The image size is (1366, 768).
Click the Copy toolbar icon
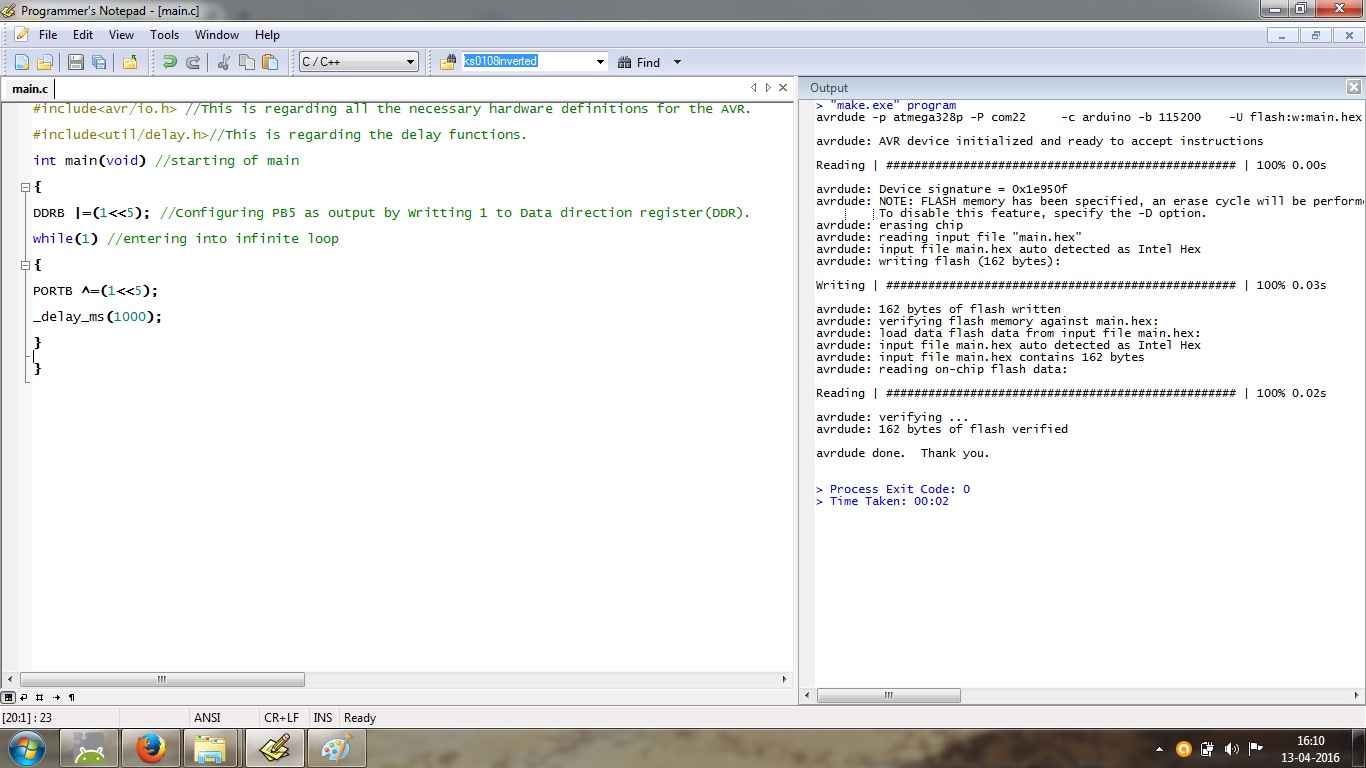click(247, 62)
